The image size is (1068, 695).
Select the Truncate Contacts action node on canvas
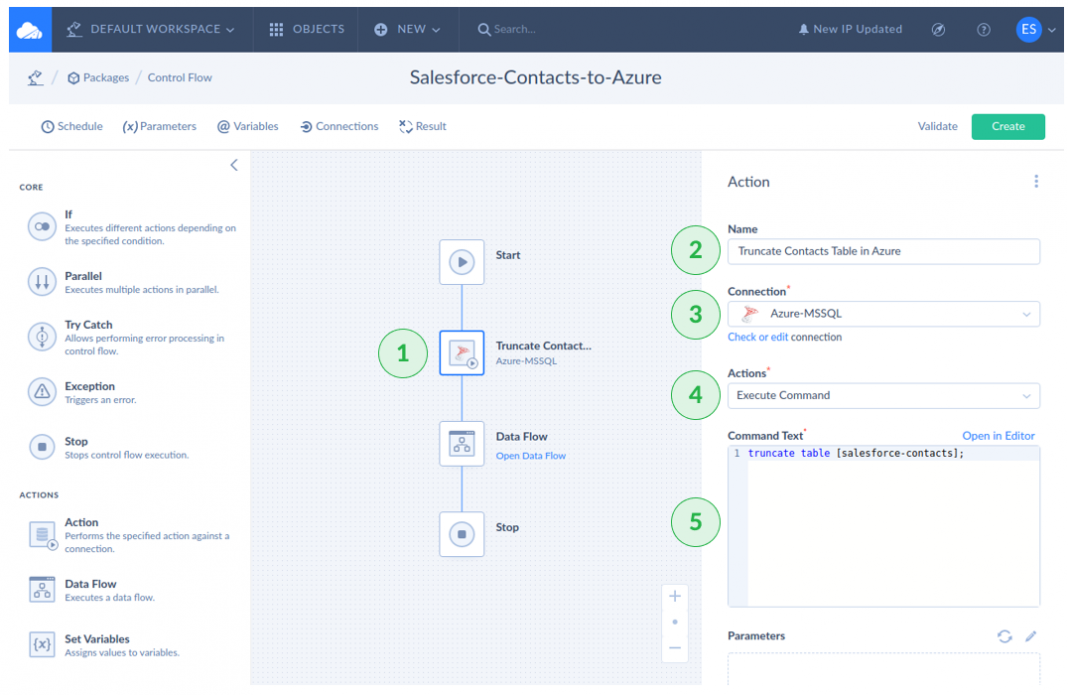[x=461, y=353]
